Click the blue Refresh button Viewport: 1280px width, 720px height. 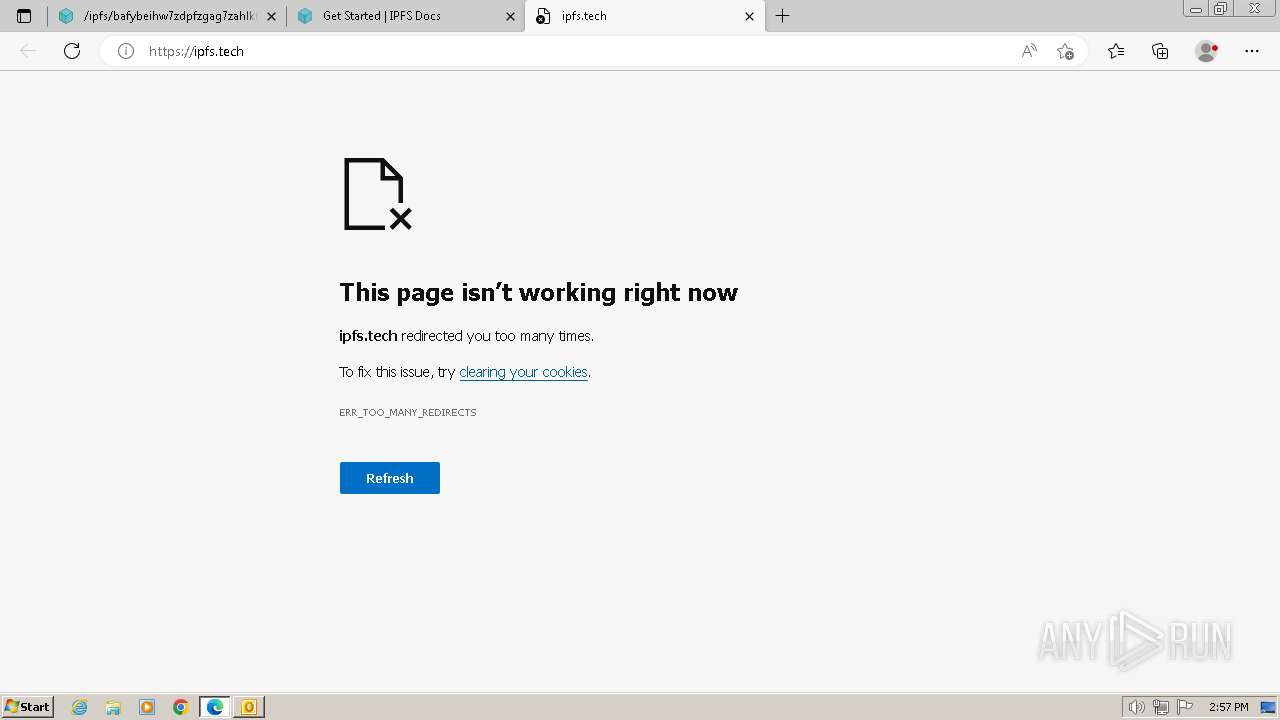[390, 478]
